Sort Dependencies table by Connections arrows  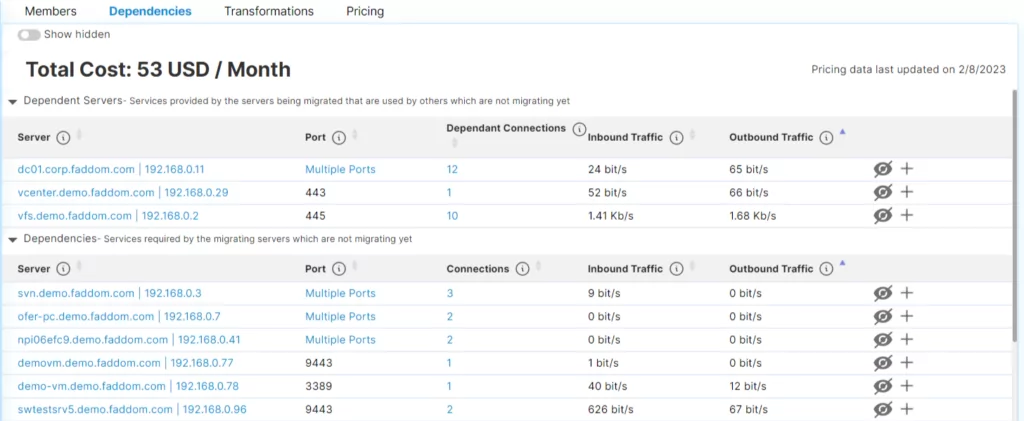539,266
